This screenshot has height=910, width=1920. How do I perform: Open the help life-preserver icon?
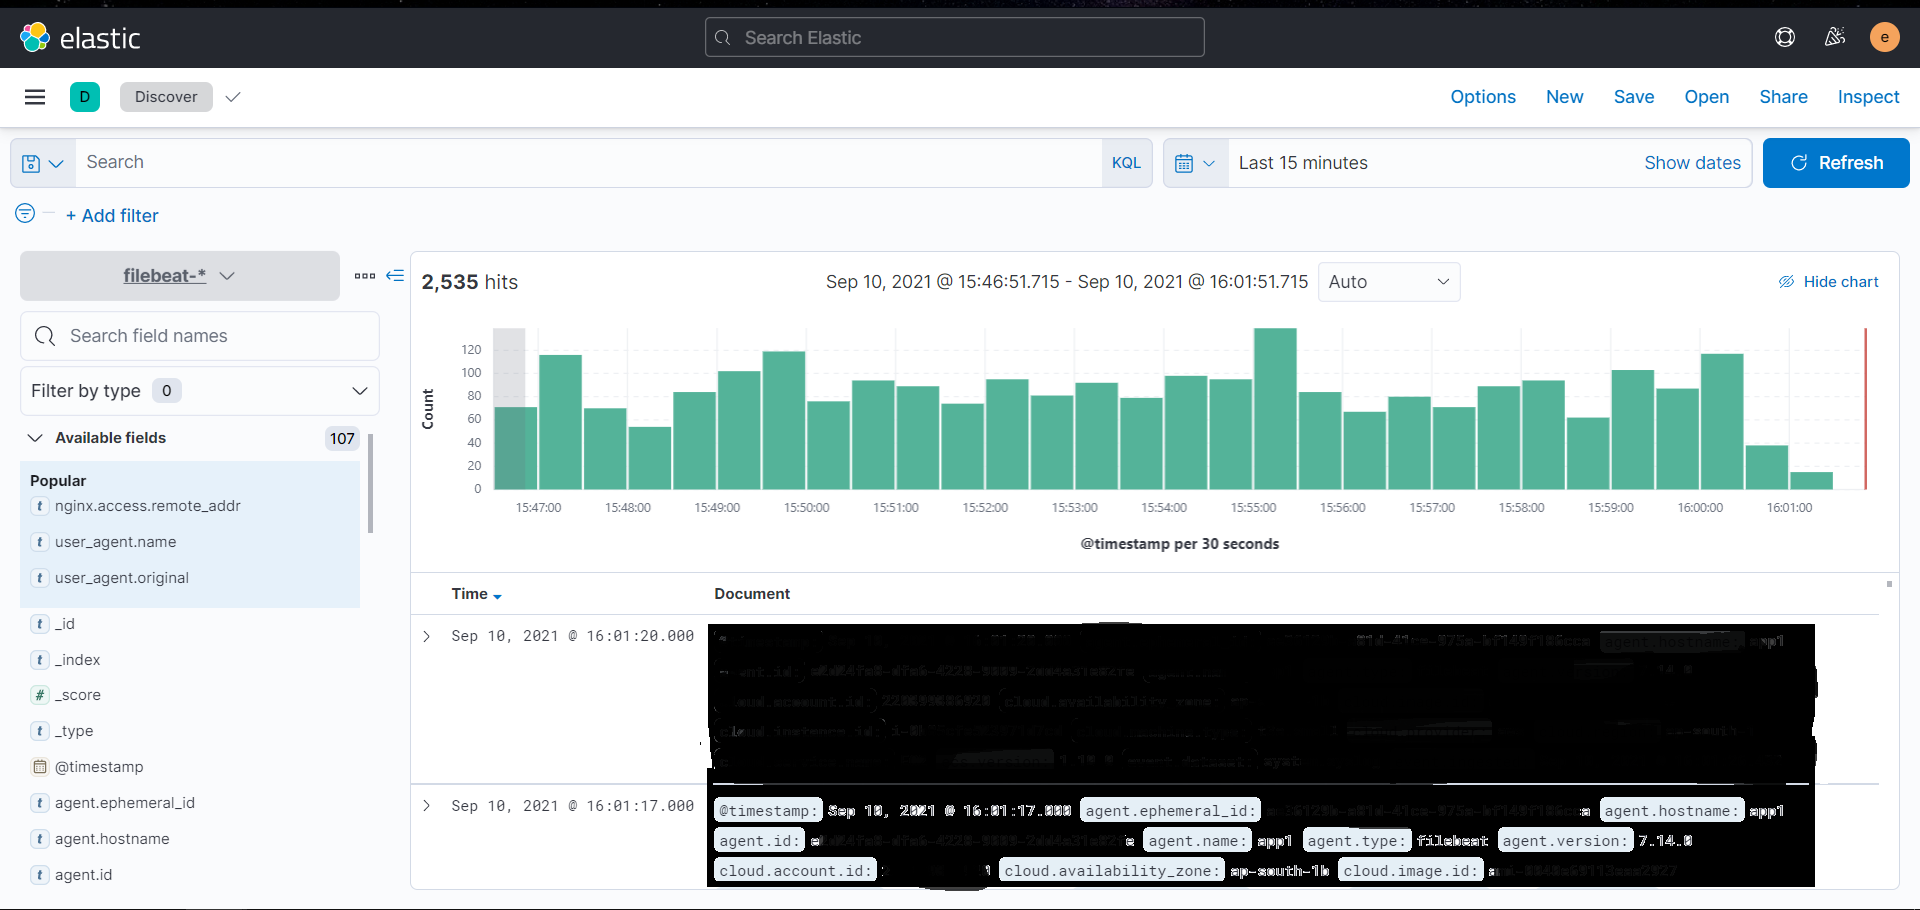pyautogui.click(x=1786, y=37)
